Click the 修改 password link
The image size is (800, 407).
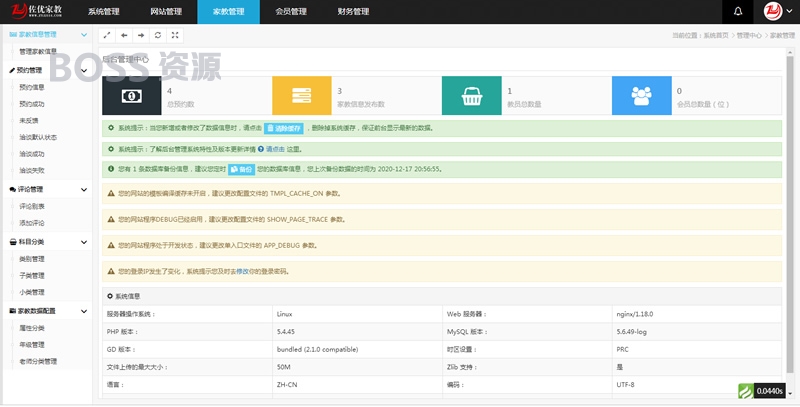(242, 272)
